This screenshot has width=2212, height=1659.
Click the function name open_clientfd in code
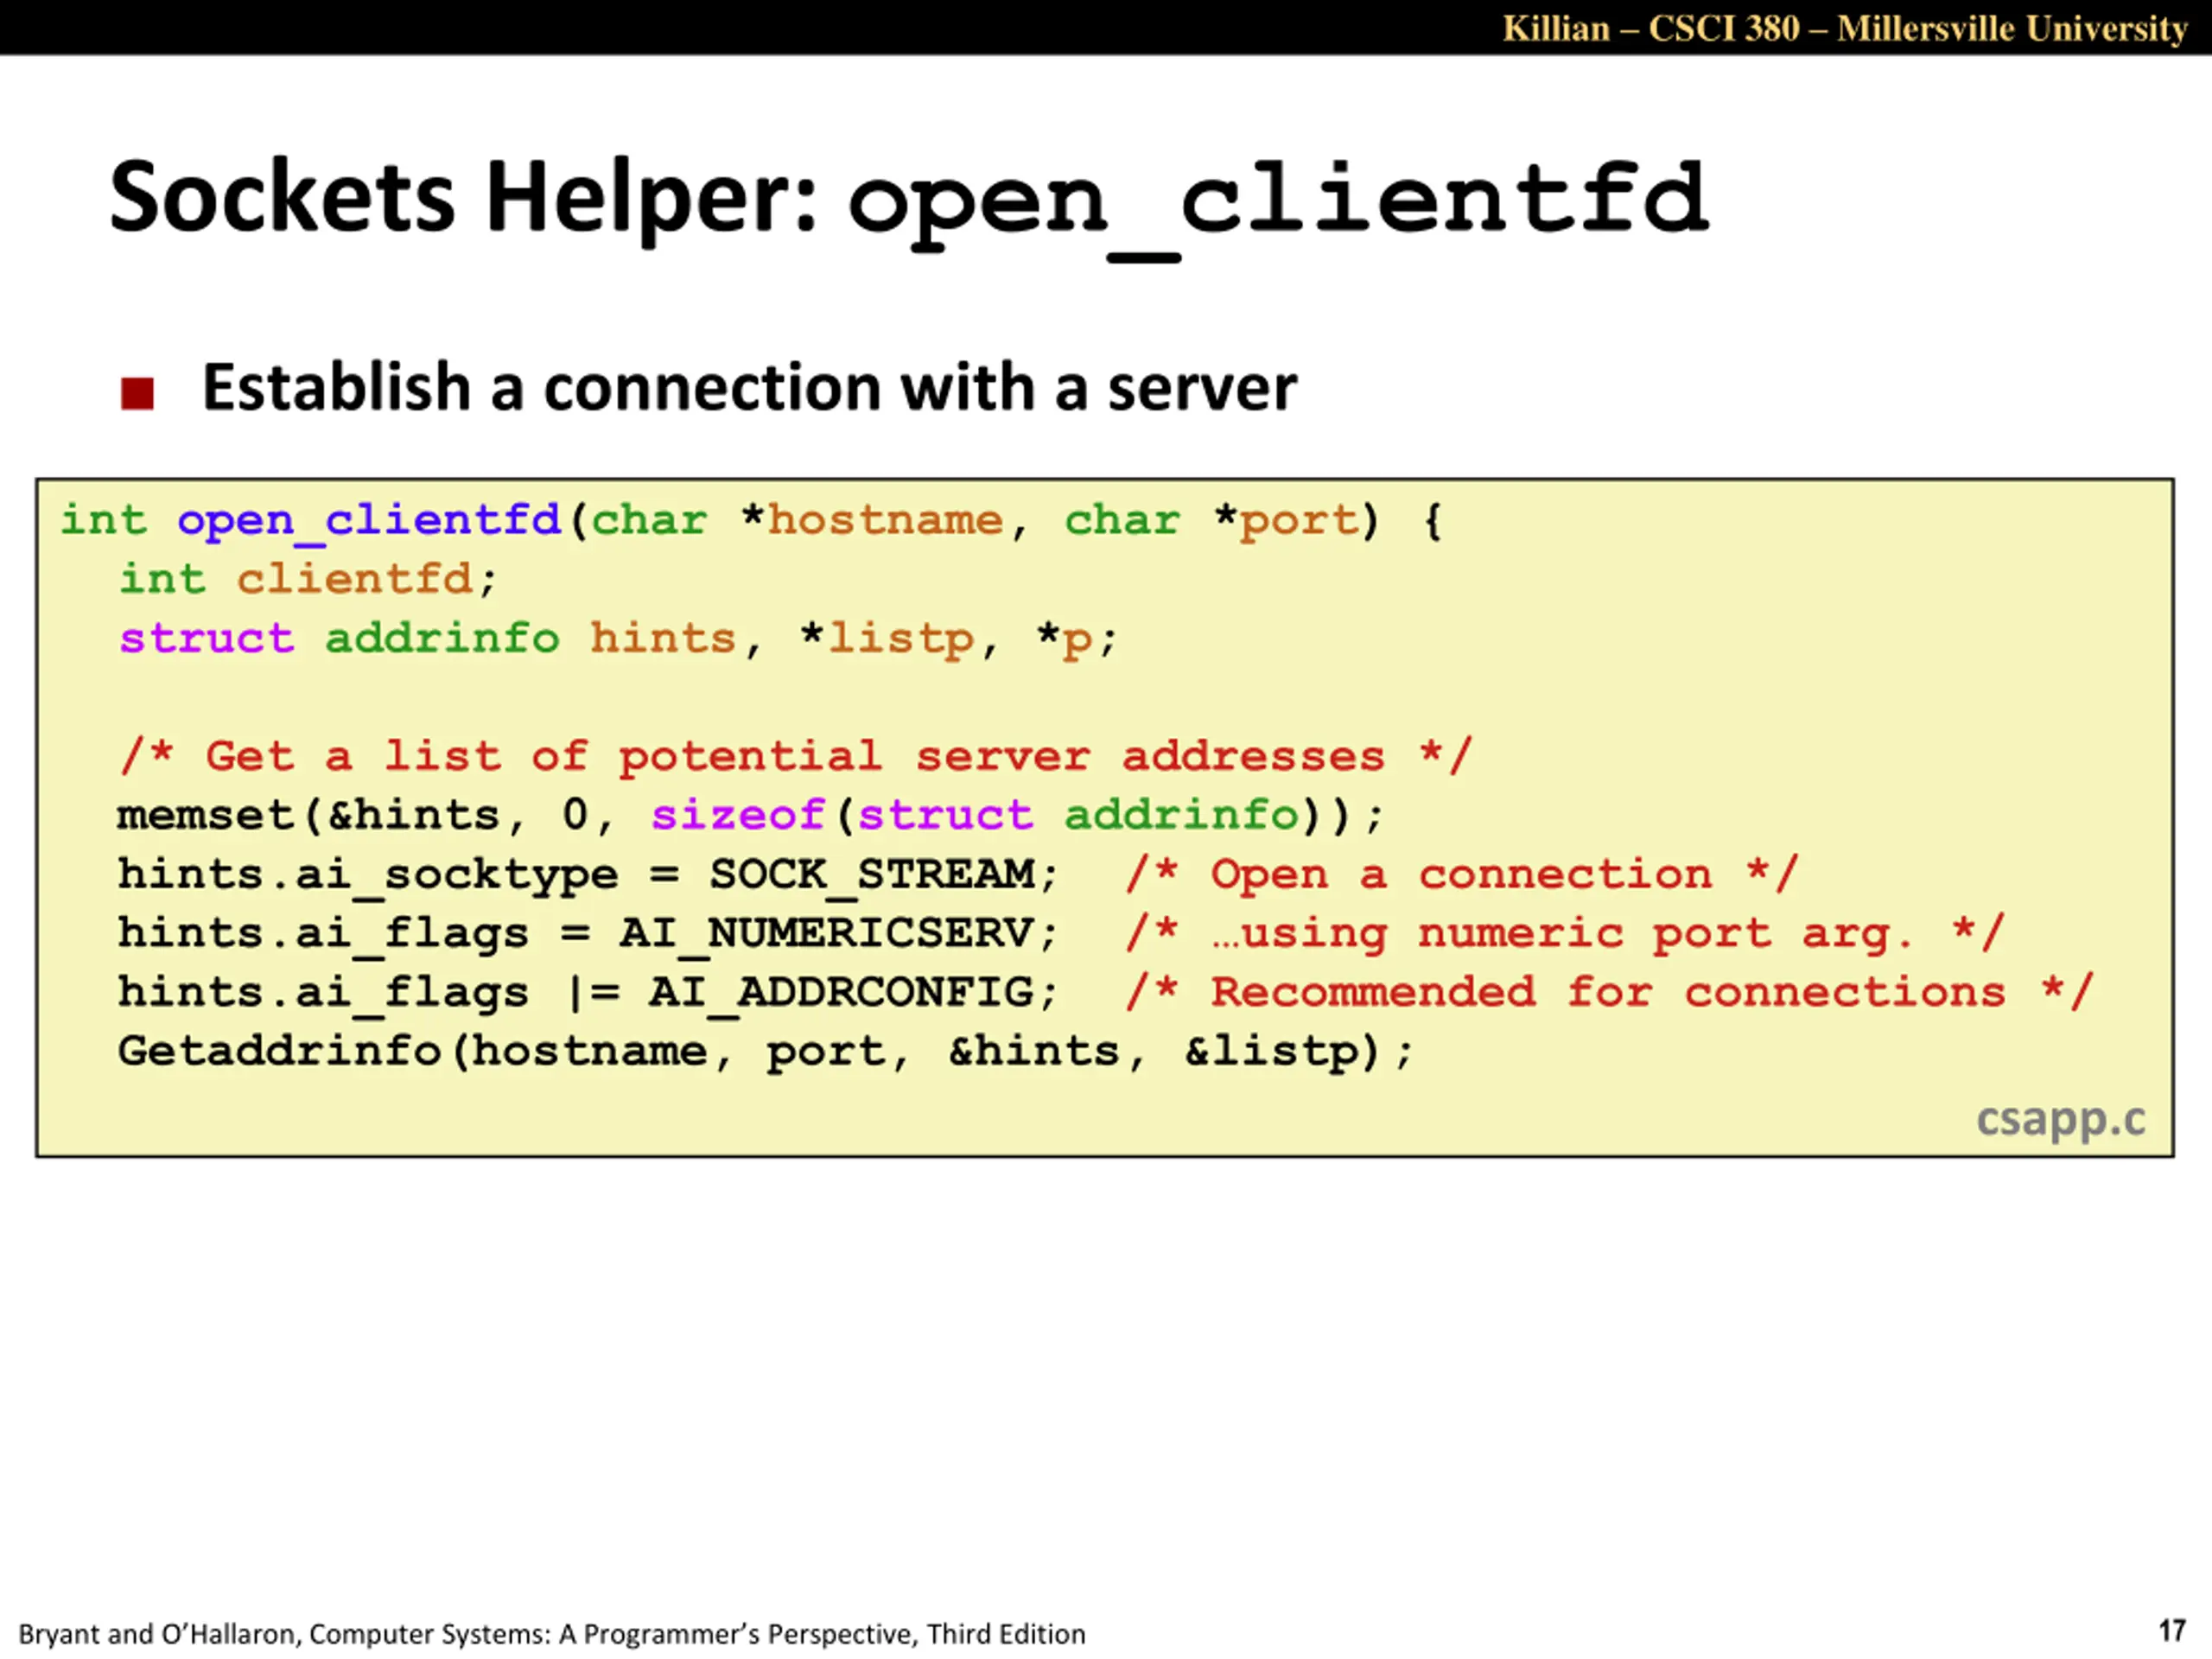tap(369, 521)
